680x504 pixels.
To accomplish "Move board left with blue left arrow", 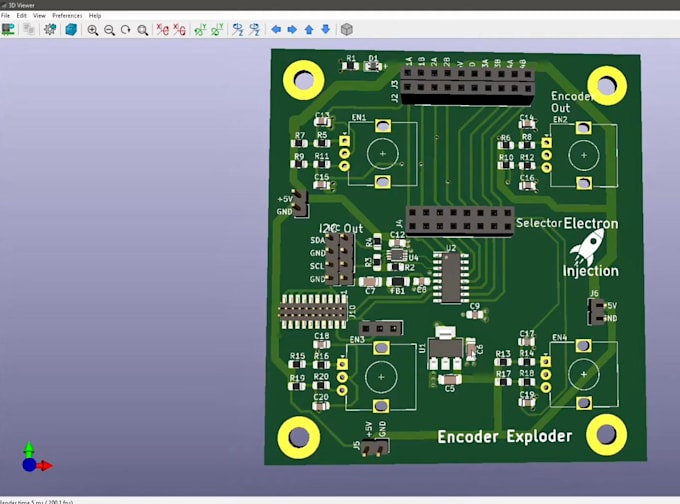I will click(x=276, y=29).
